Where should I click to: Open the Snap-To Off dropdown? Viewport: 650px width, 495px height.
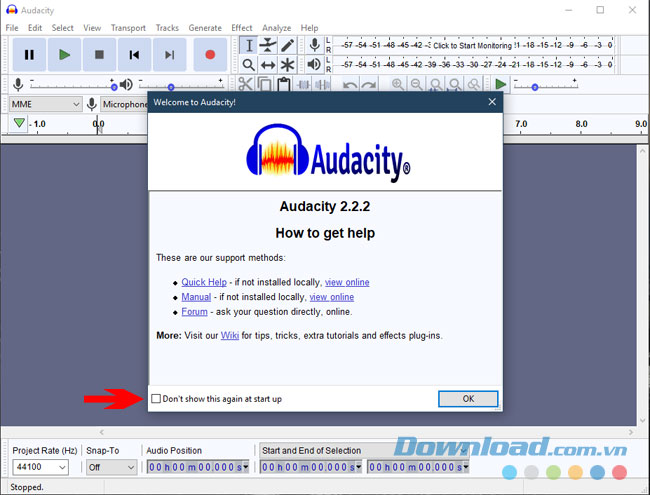(x=112, y=467)
